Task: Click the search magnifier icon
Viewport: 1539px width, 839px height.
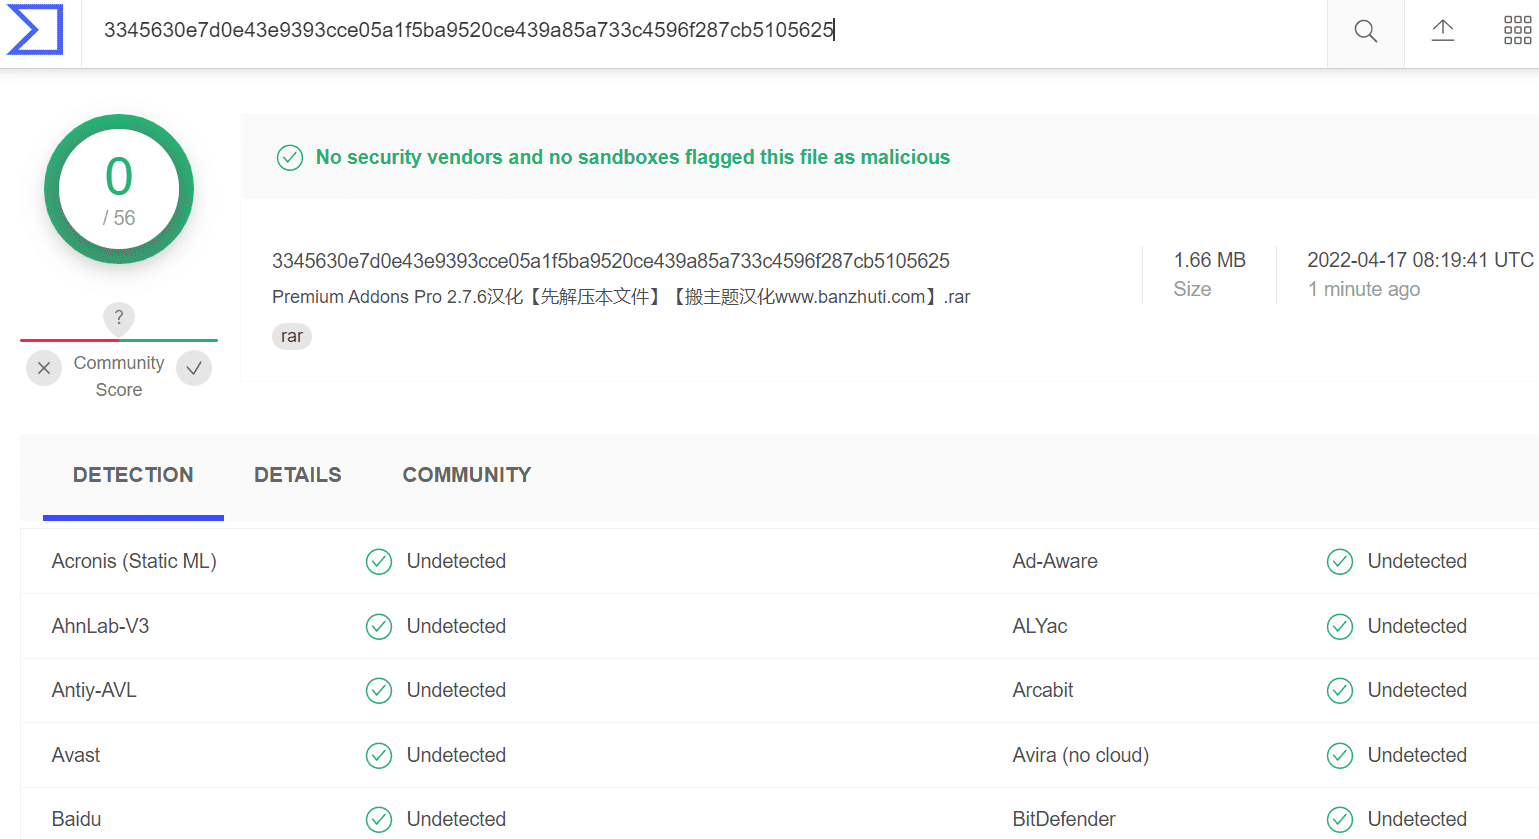Action: 1365,31
